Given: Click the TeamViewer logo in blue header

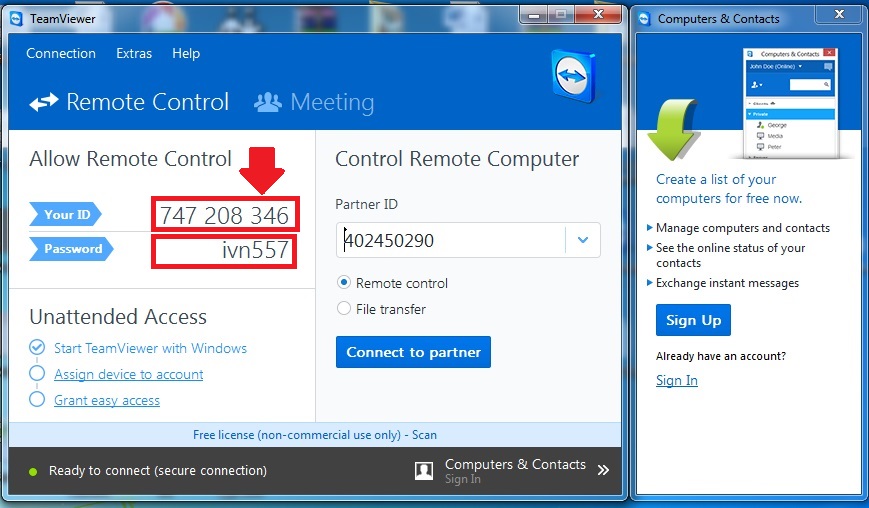Looking at the screenshot, I should 573,76.
